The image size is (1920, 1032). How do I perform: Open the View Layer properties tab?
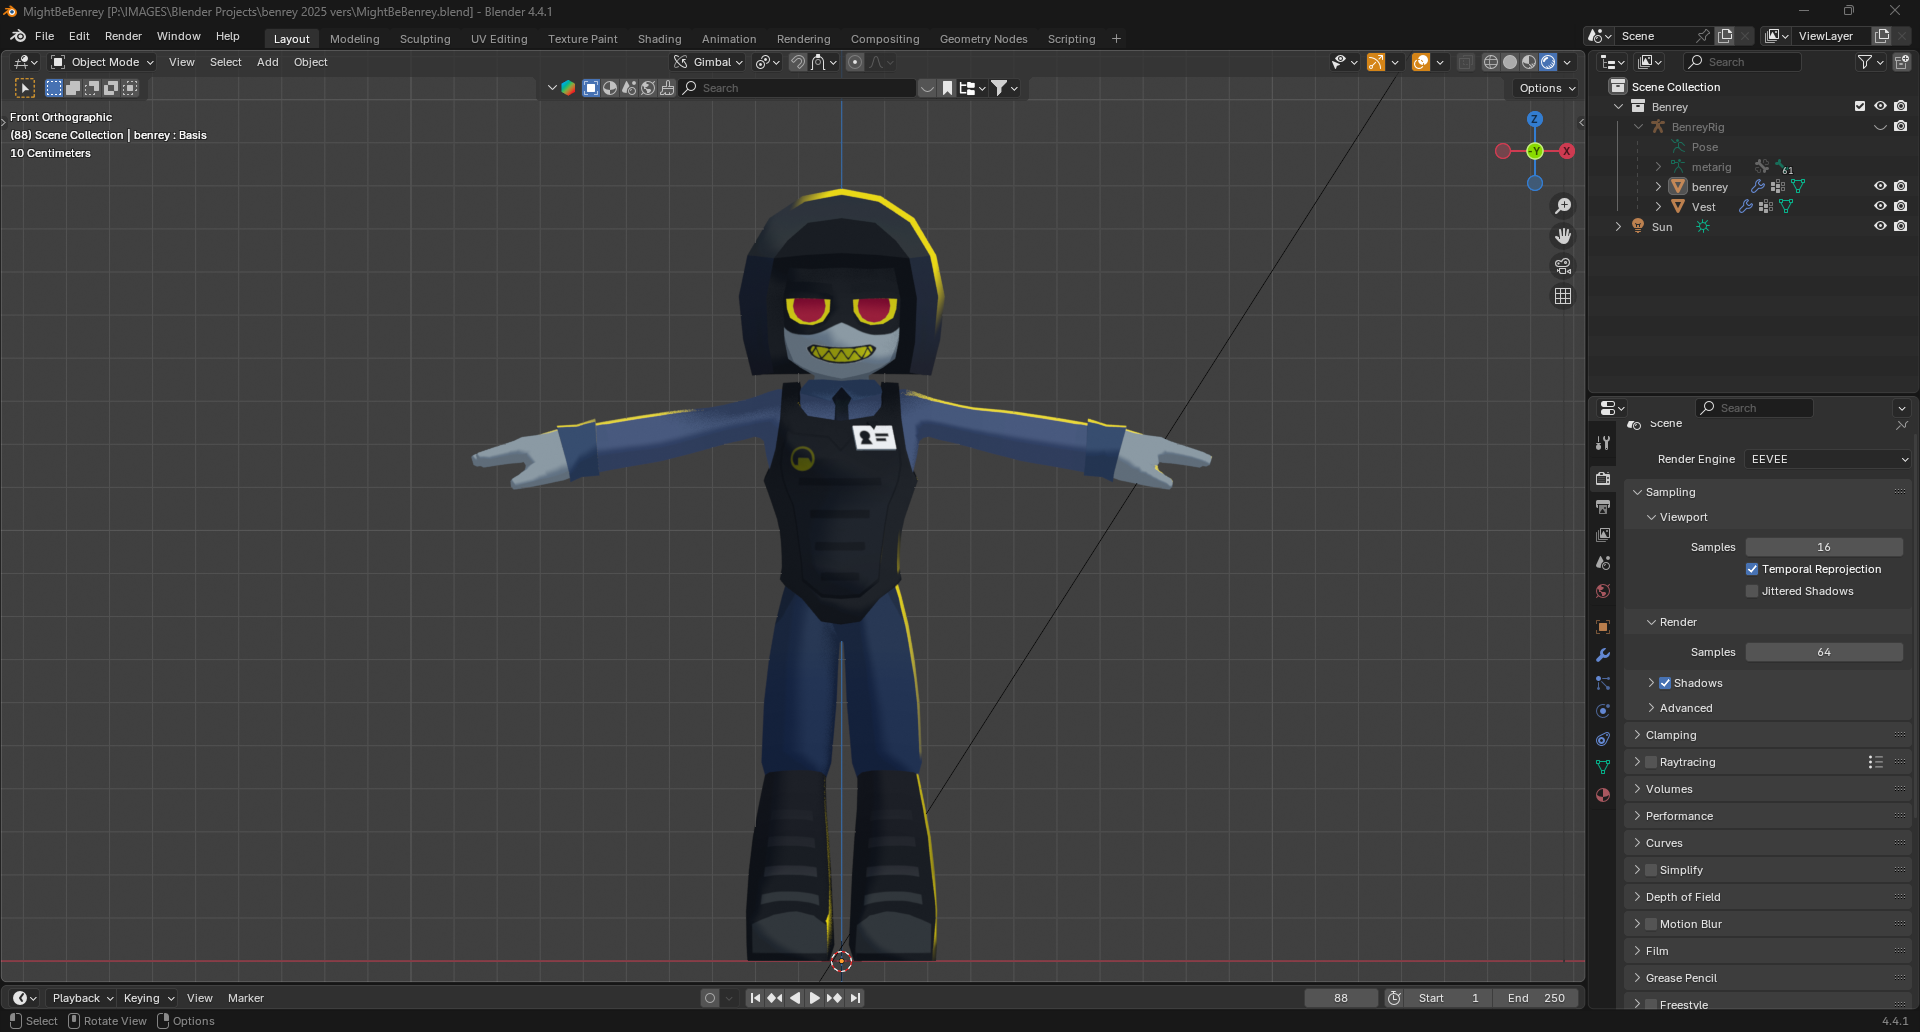pos(1603,535)
